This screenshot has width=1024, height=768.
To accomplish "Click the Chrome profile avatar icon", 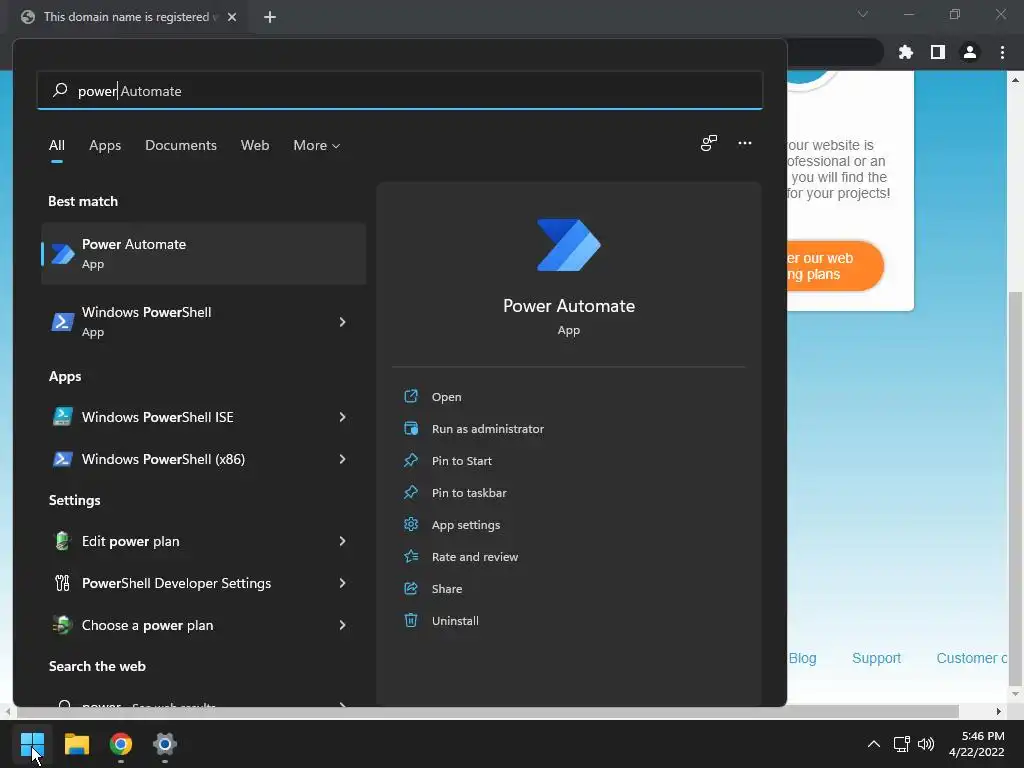I will pyautogui.click(x=970, y=52).
